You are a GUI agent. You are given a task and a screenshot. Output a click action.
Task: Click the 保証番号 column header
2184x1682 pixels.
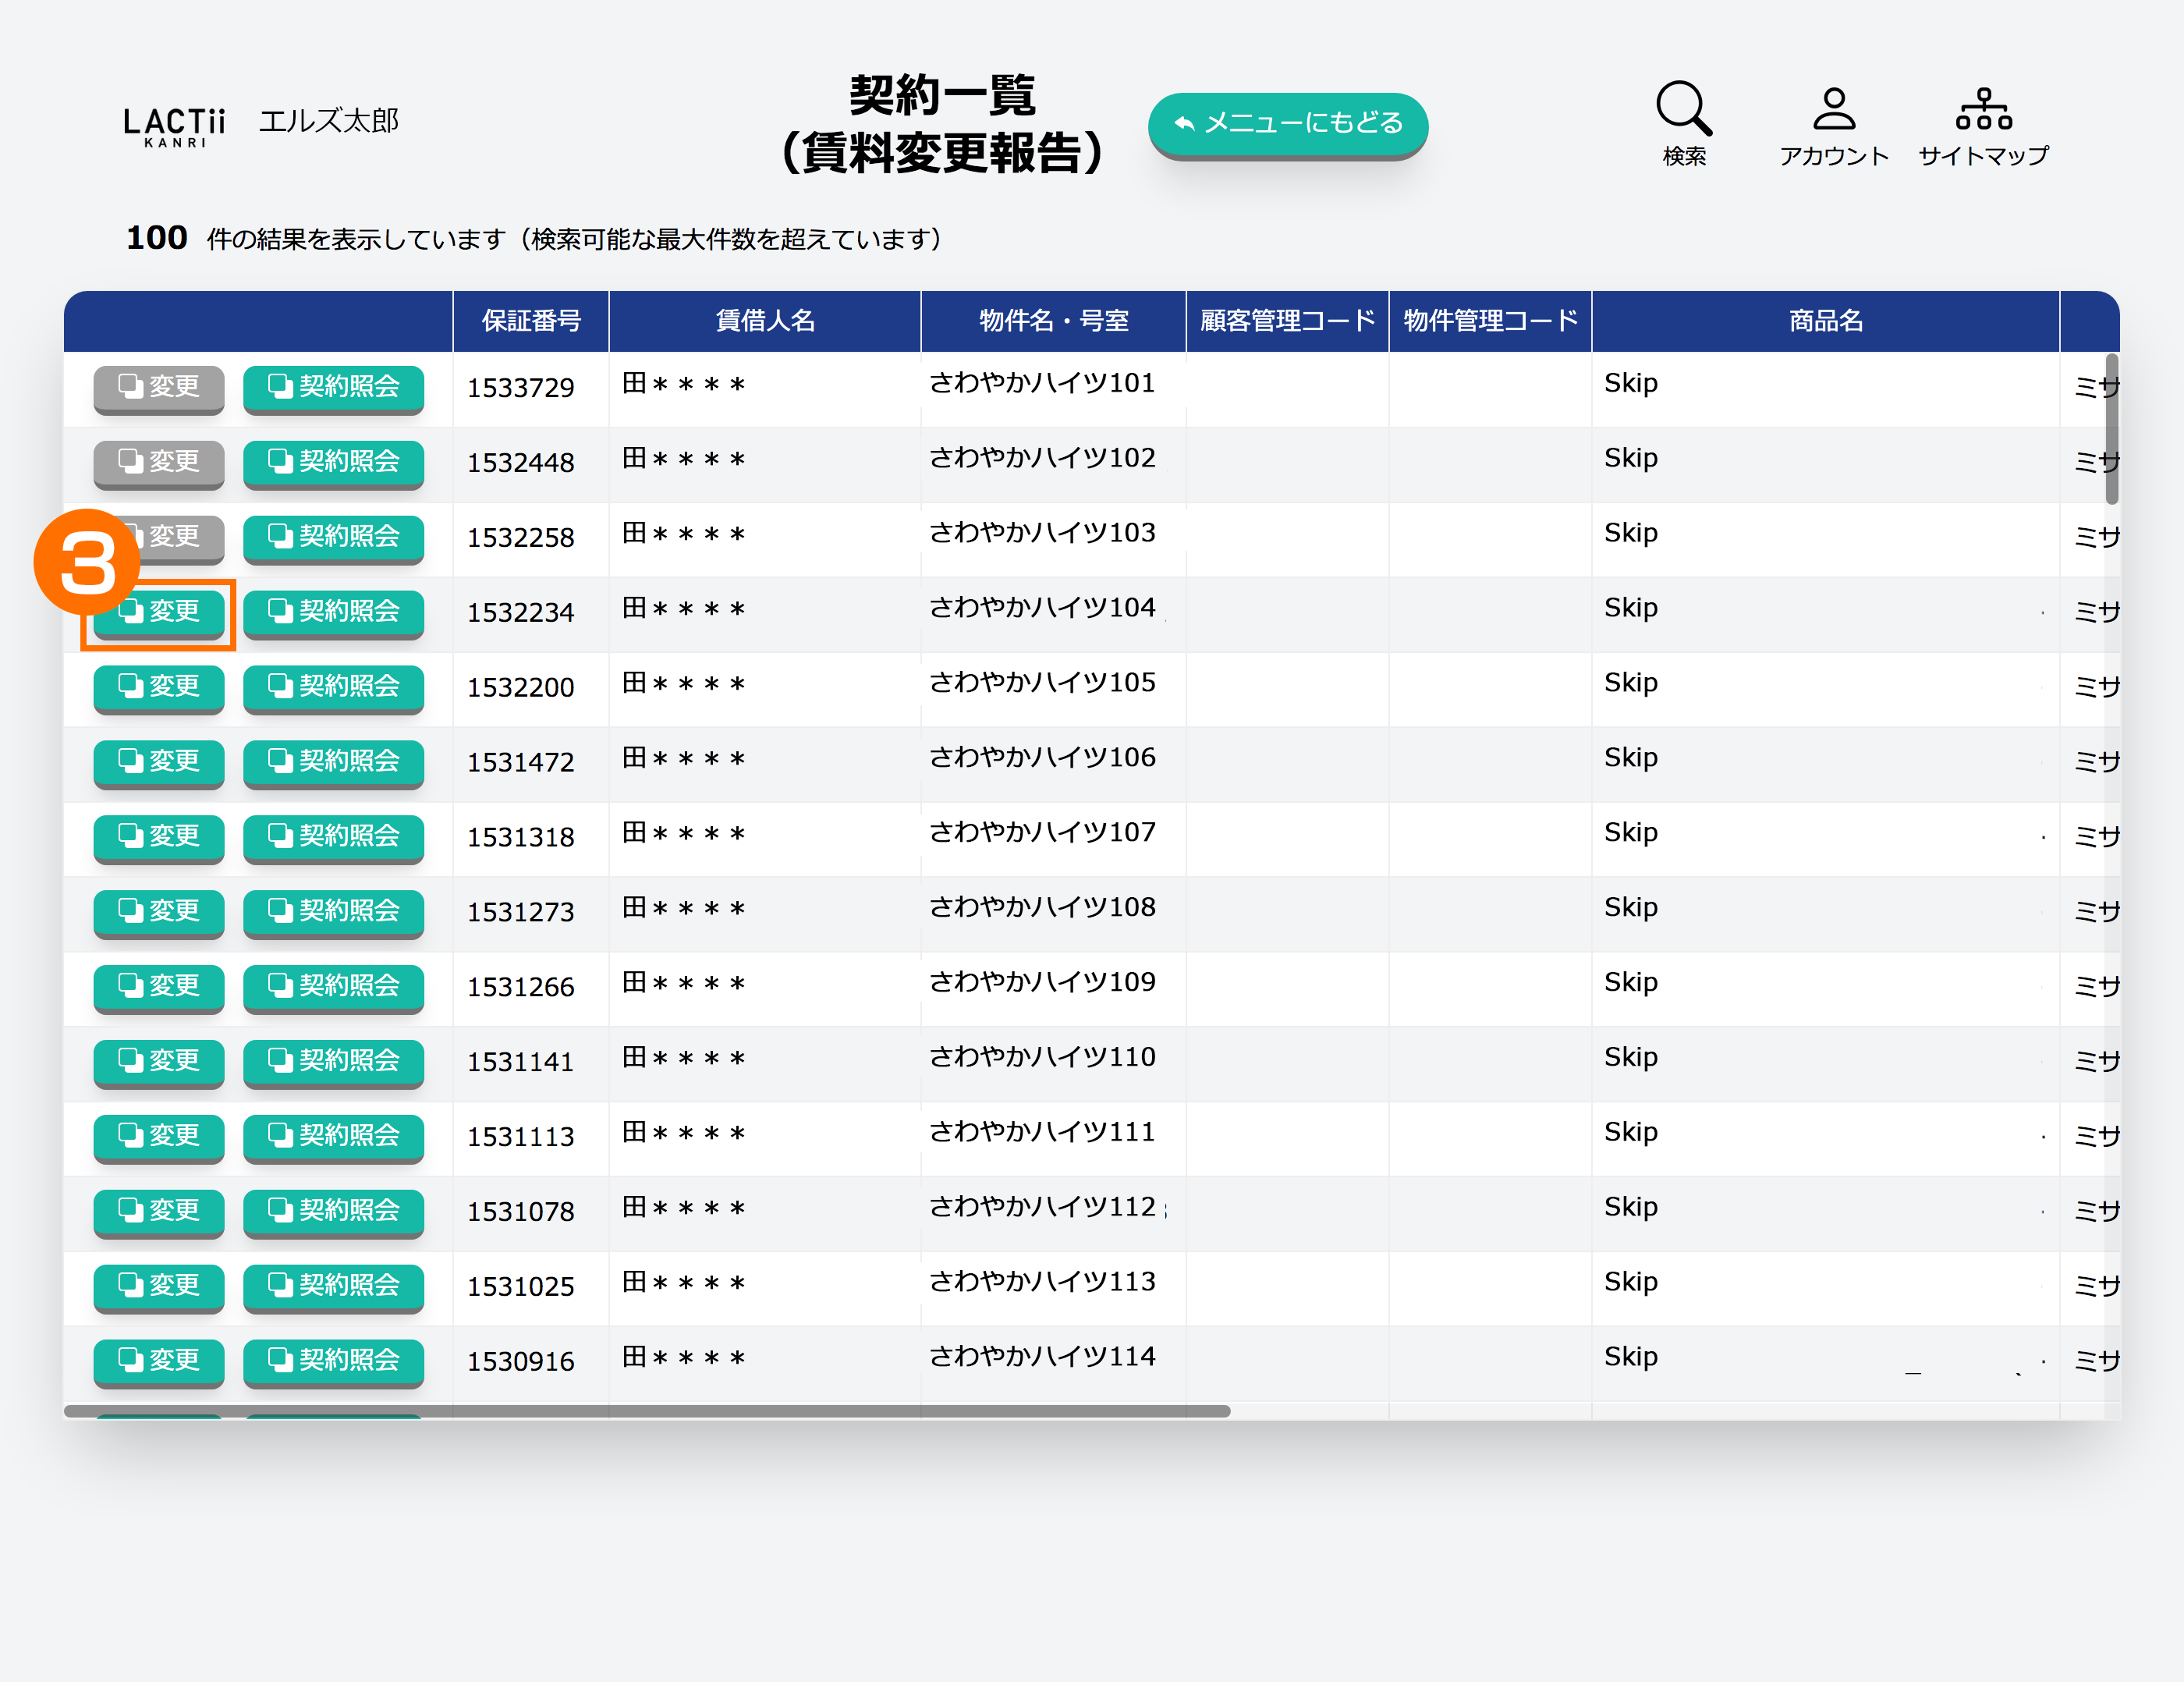coord(531,321)
